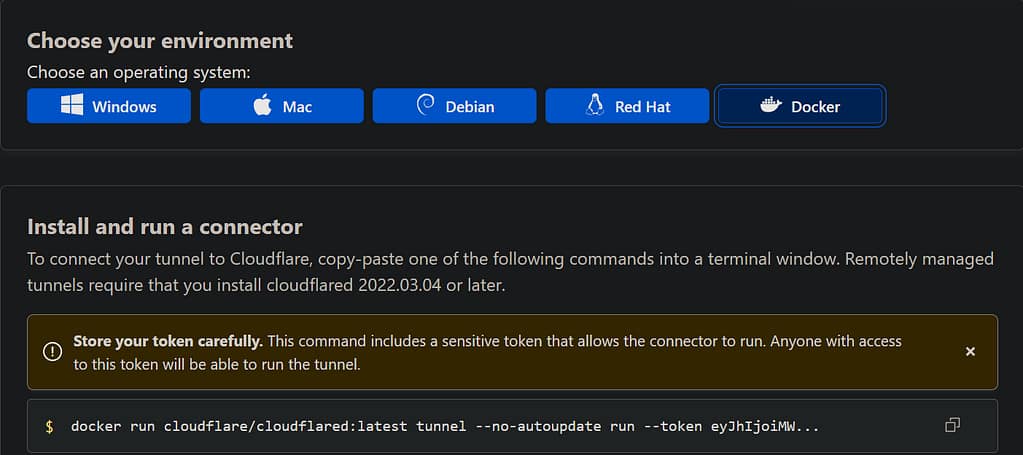Viewport: 1023px width, 455px height.
Task: Click the 'Choose your environment' heading
Action: 160,41
